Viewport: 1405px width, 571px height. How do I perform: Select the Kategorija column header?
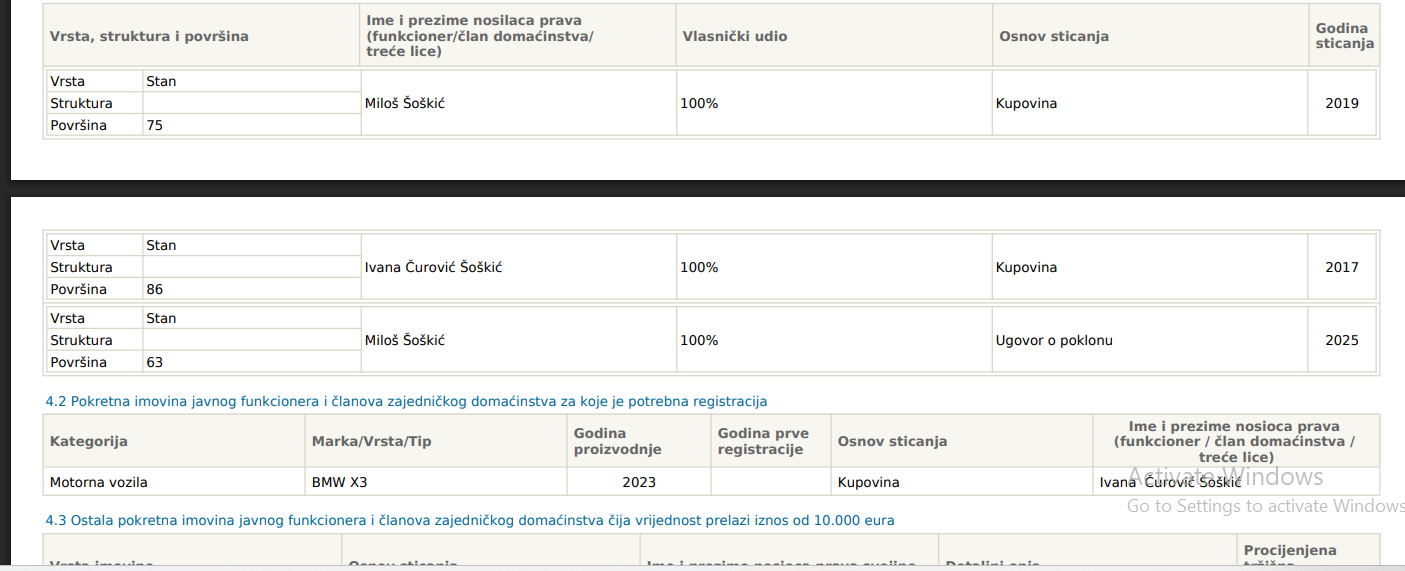click(x=89, y=441)
